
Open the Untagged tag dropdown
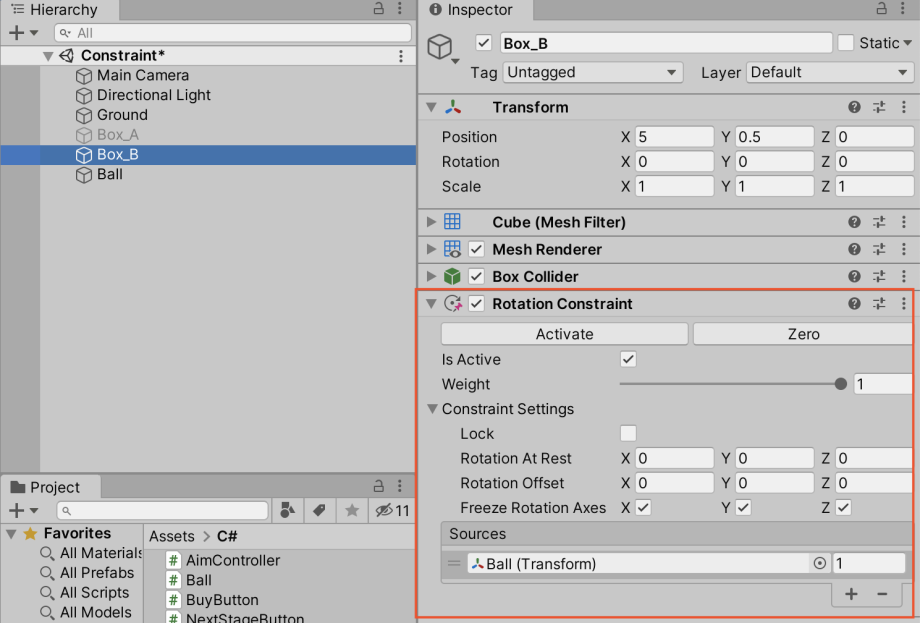[592, 72]
